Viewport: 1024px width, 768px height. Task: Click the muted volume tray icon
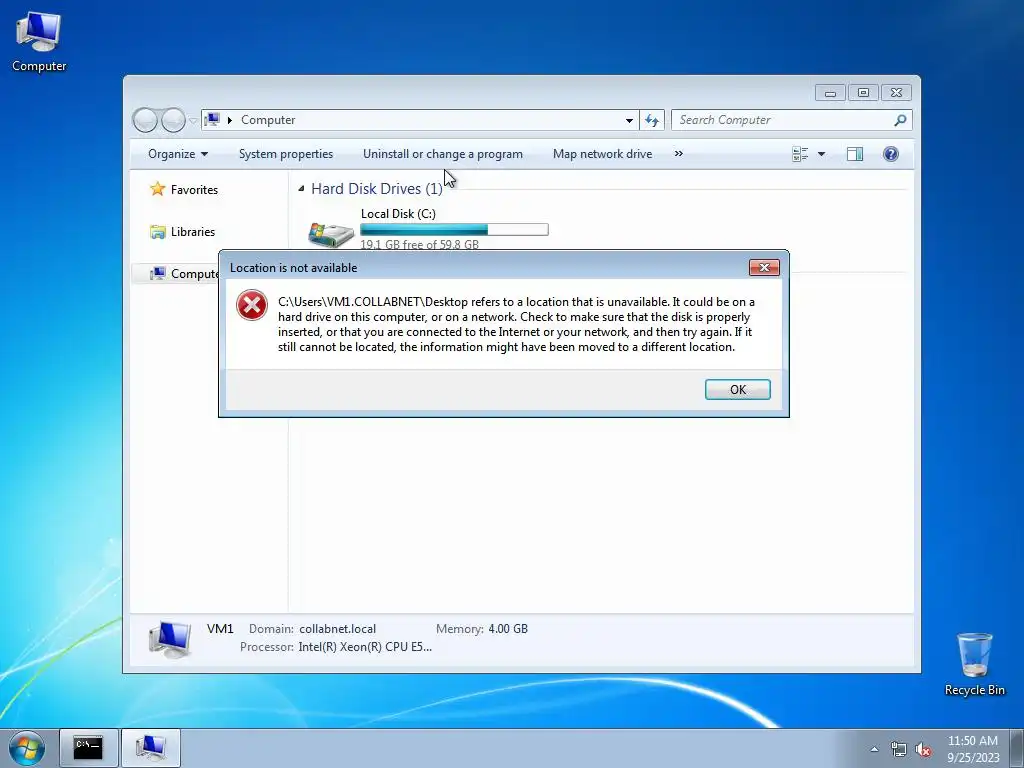[923, 749]
